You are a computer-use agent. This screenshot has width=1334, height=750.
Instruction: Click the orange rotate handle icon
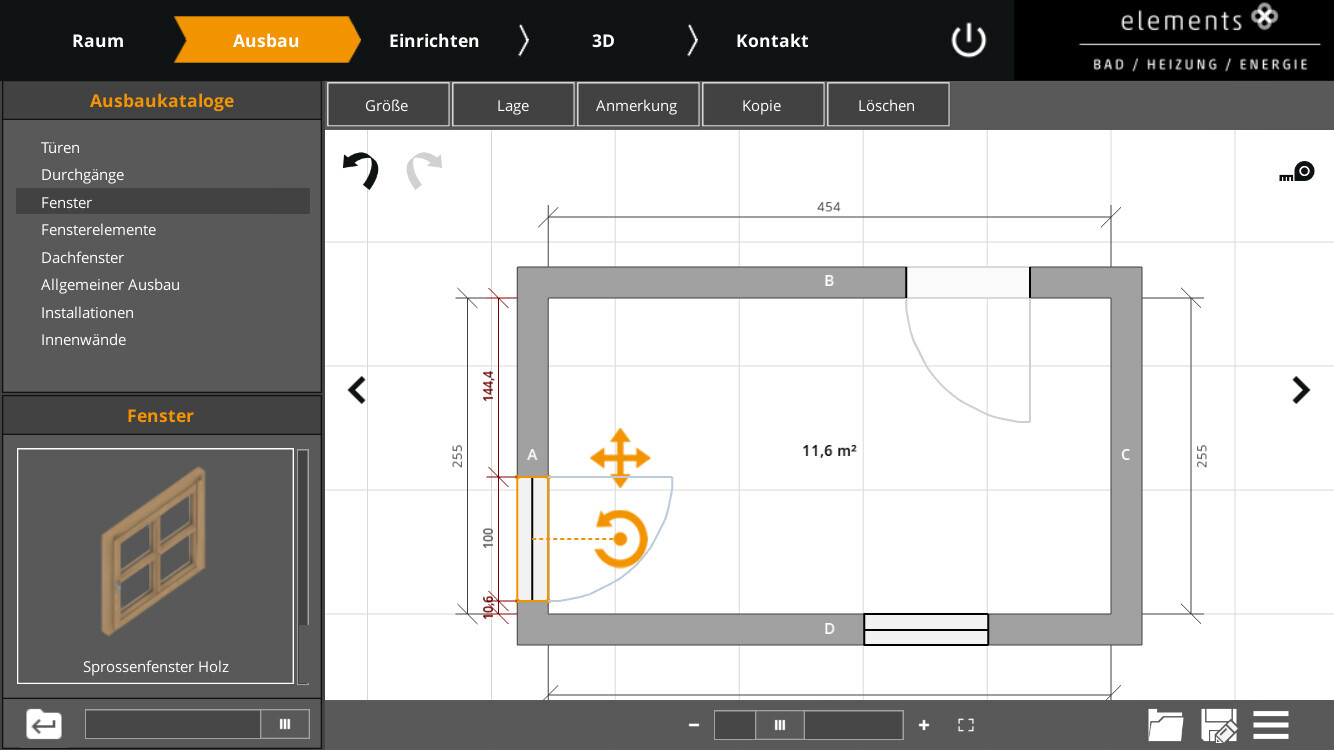pos(621,538)
